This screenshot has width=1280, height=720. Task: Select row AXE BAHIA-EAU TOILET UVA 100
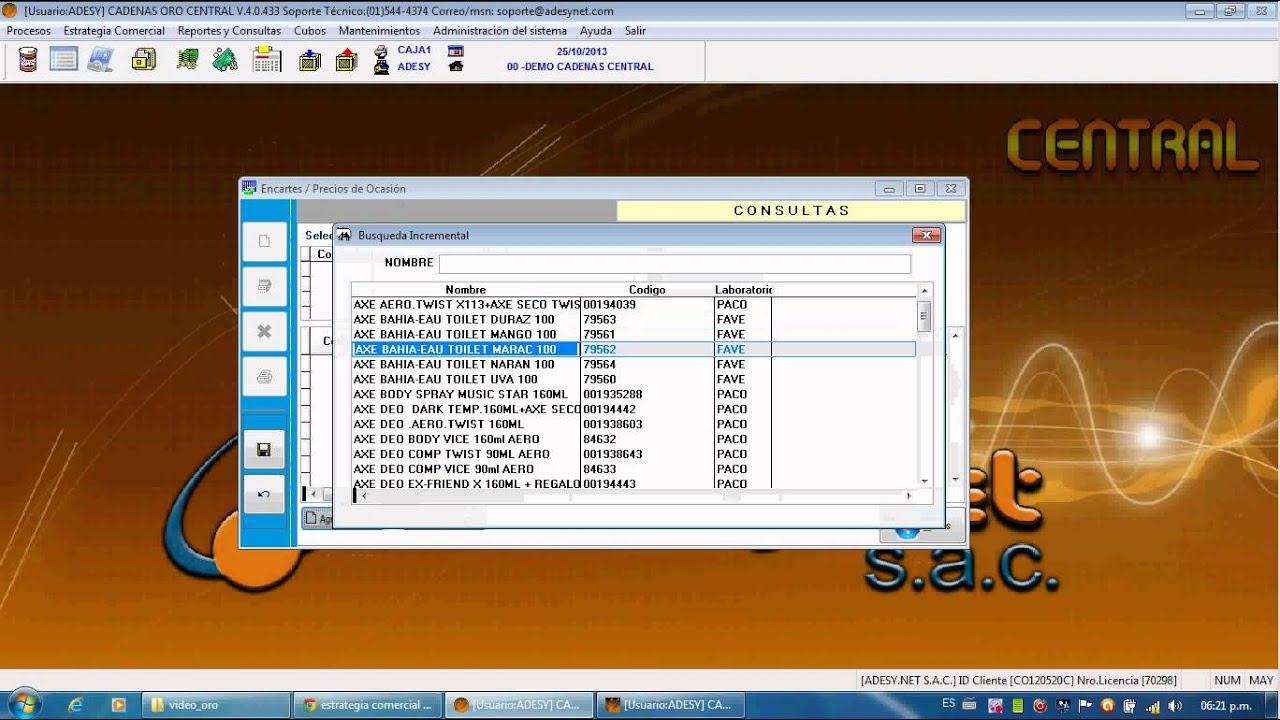(x=634, y=379)
